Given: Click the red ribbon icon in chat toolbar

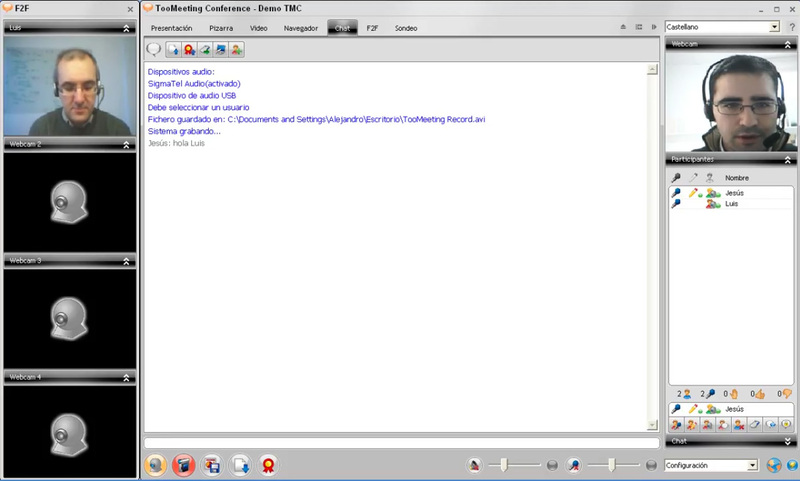Looking at the screenshot, I should (189, 49).
